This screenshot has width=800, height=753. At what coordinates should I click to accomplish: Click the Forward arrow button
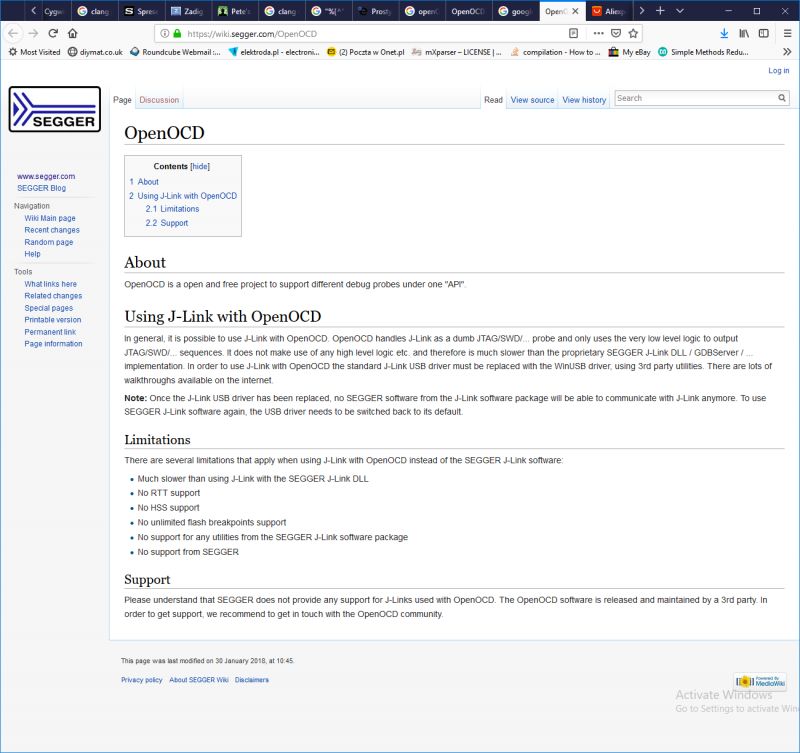point(33,34)
